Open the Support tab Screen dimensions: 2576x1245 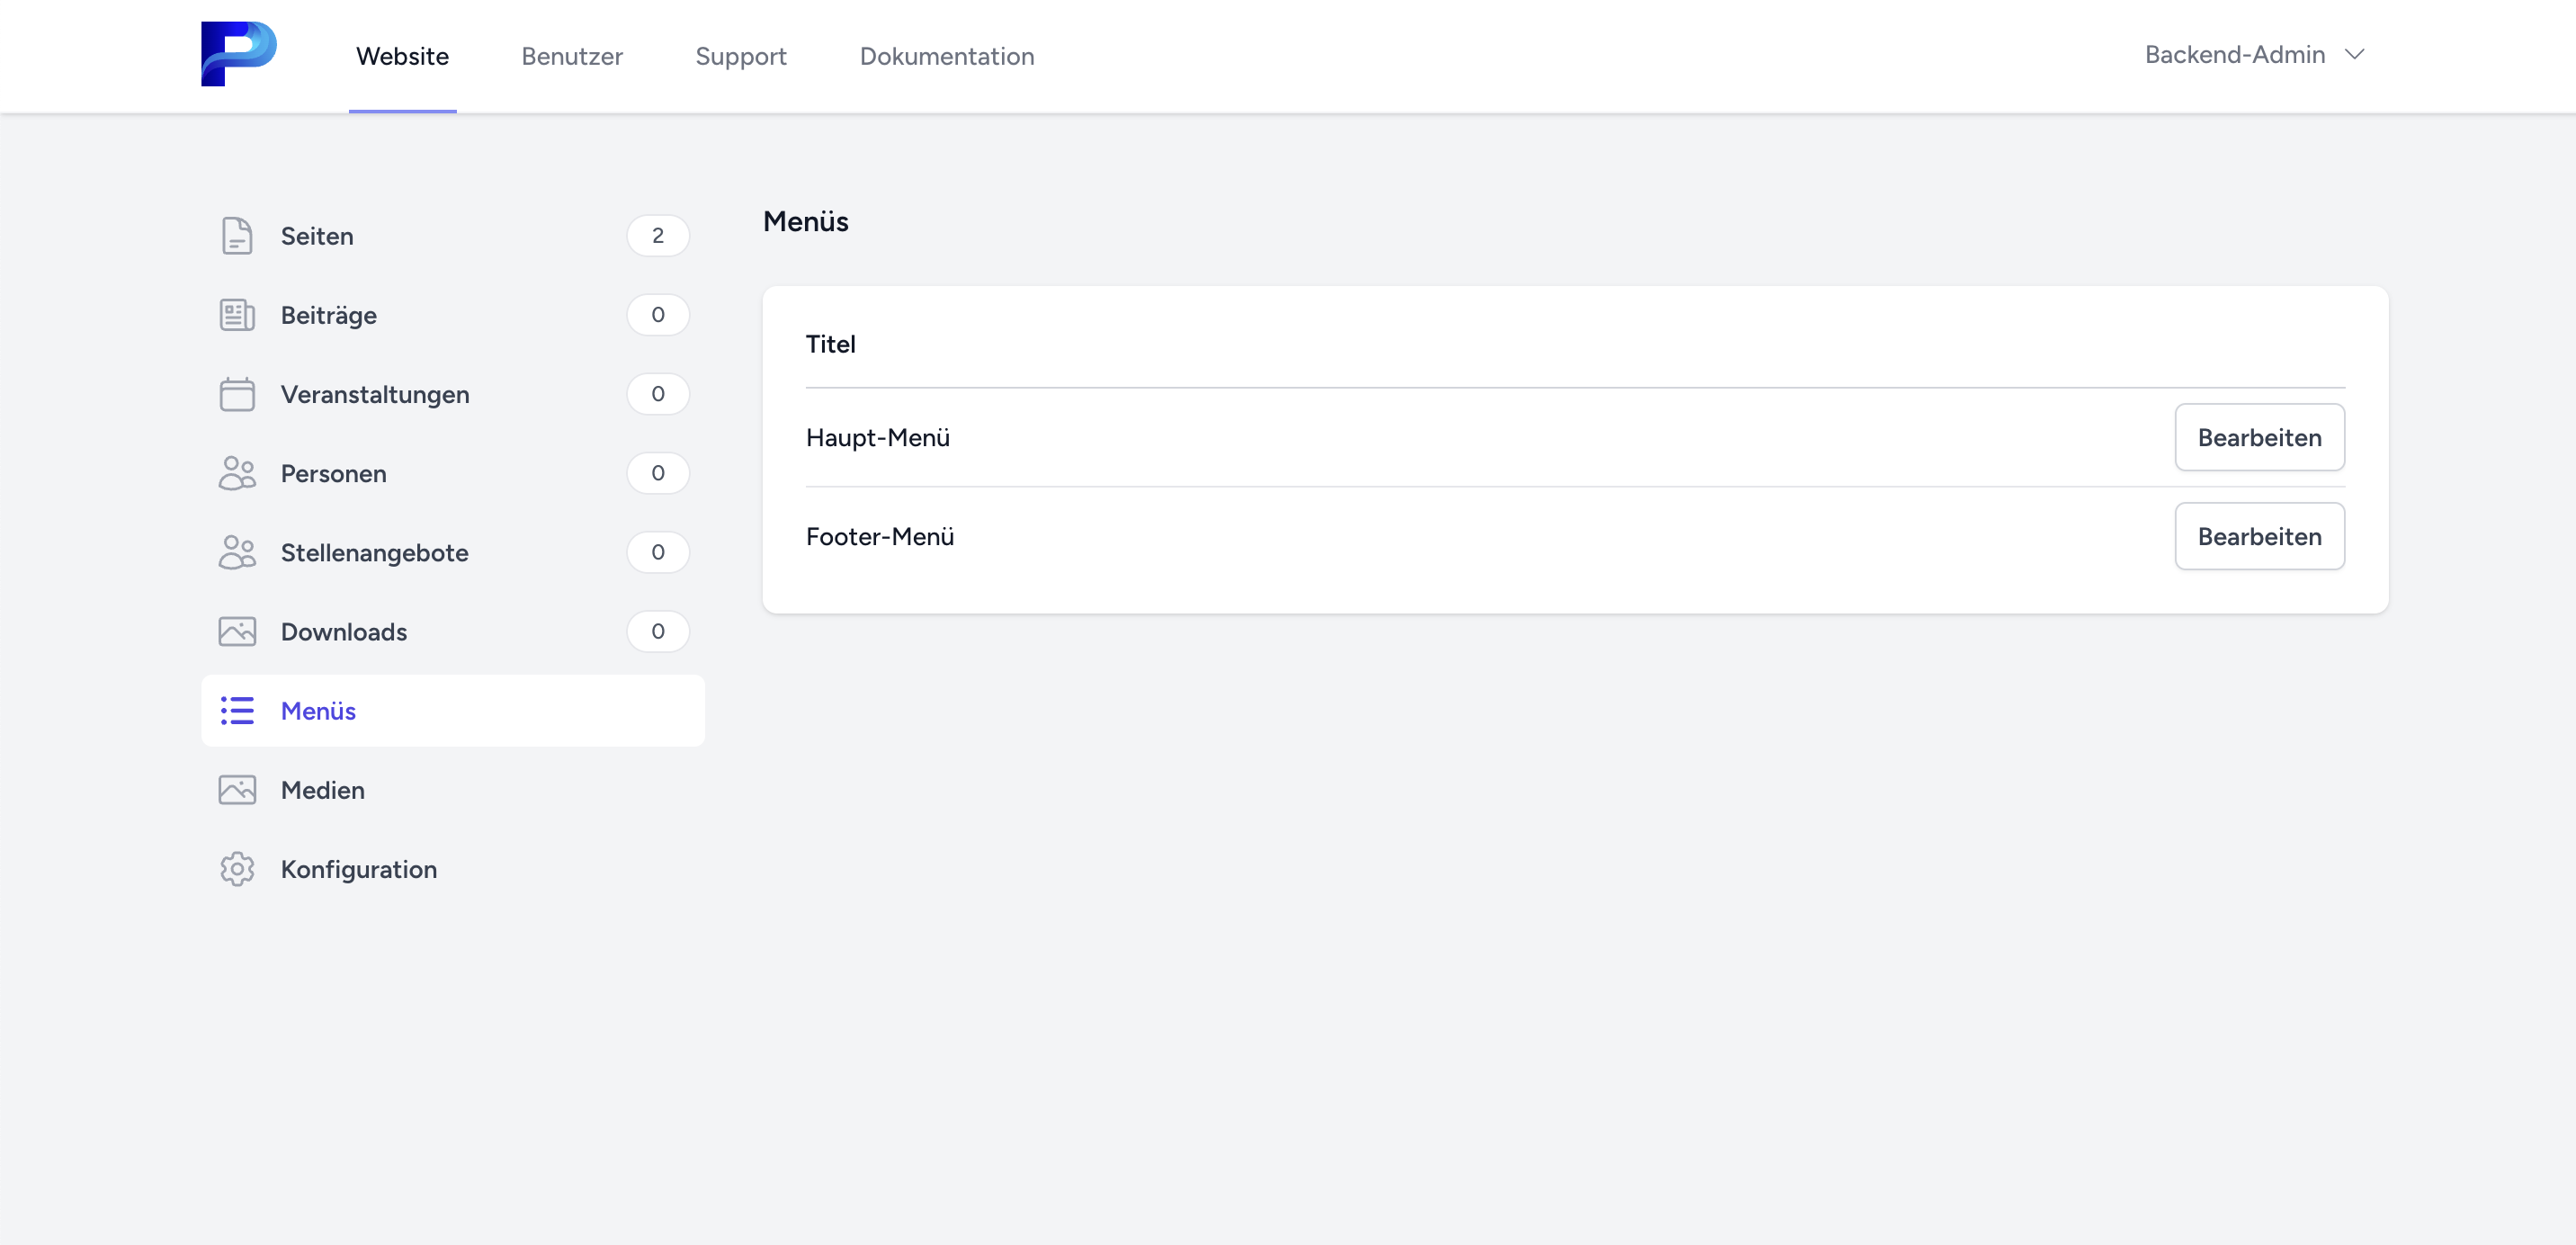(741, 56)
